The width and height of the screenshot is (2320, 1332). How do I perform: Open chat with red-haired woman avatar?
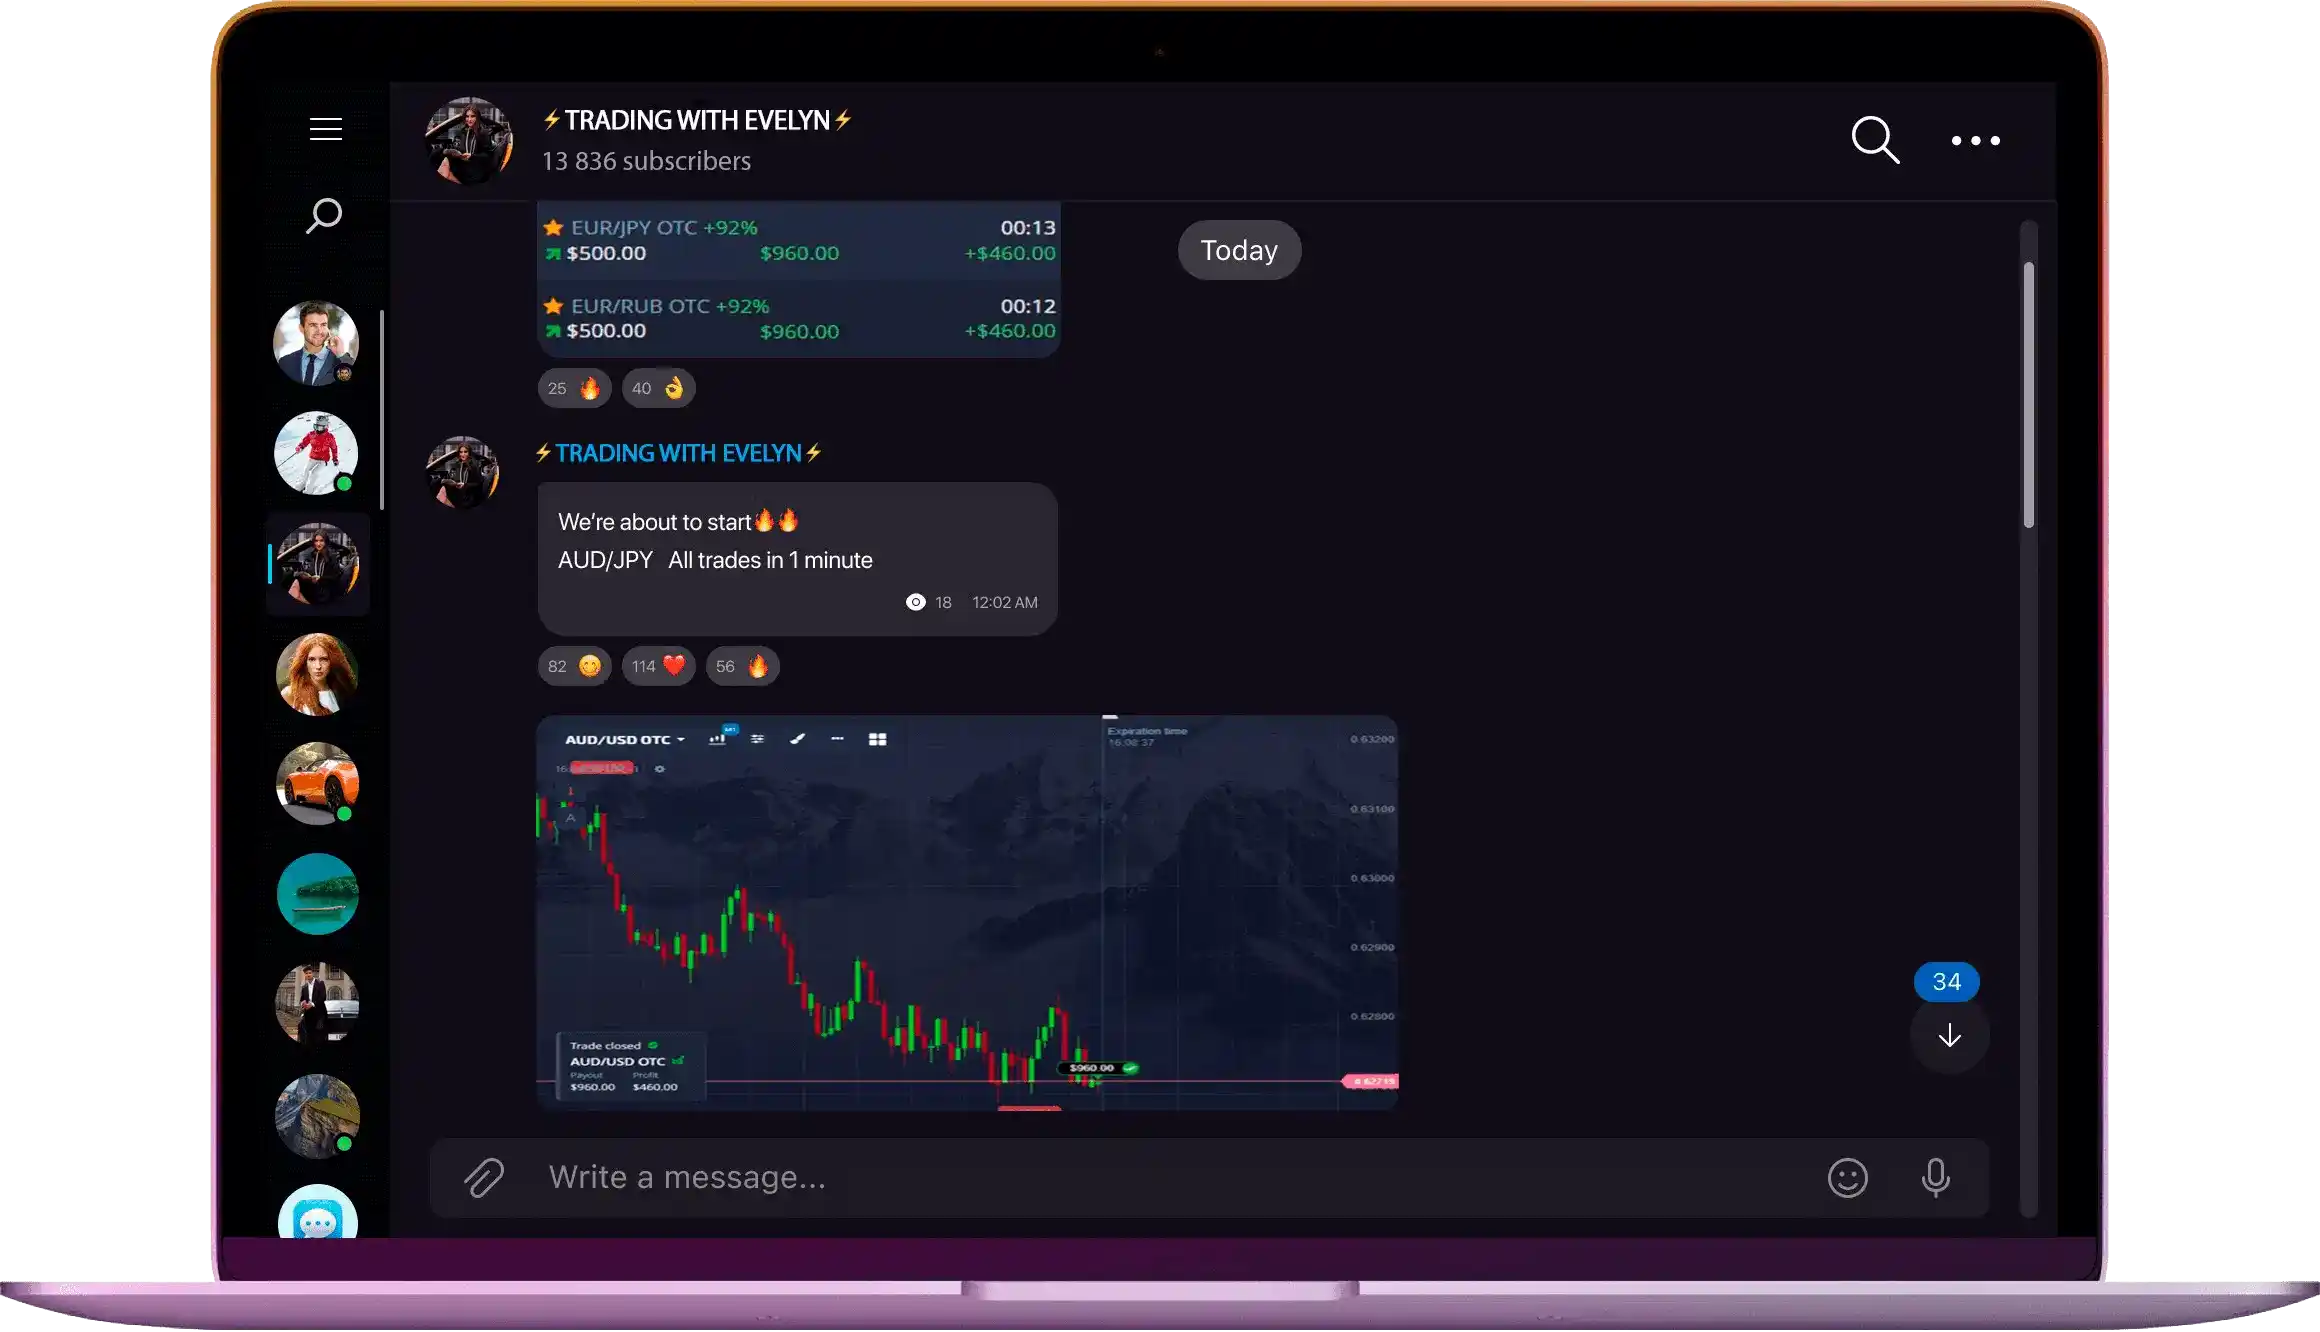pyautogui.click(x=317, y=674)
